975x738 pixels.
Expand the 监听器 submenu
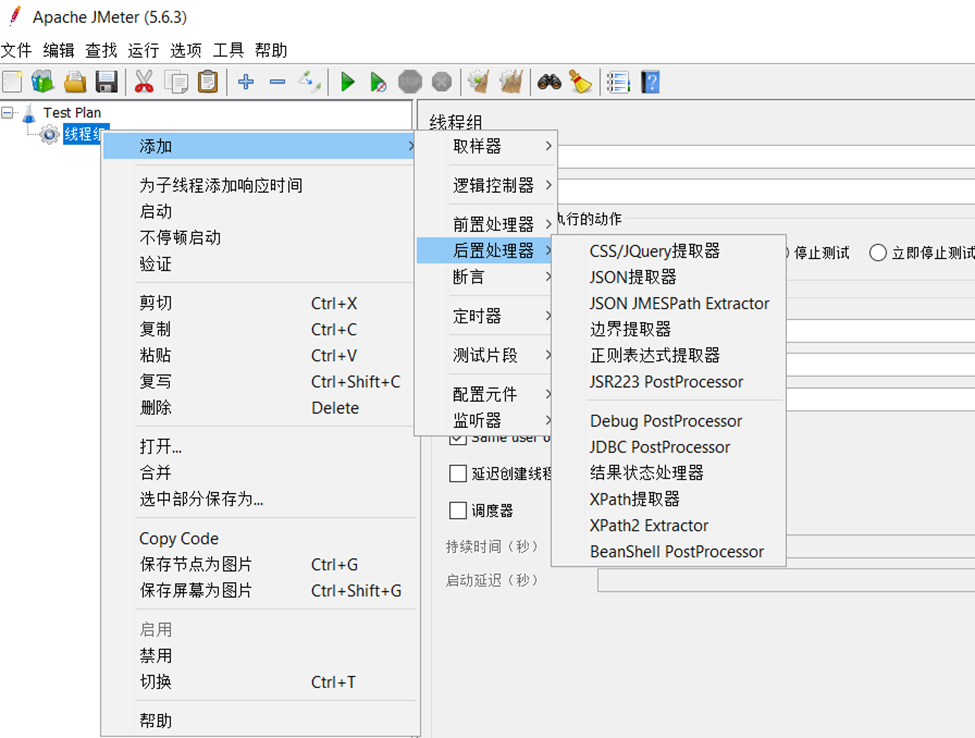485,420
